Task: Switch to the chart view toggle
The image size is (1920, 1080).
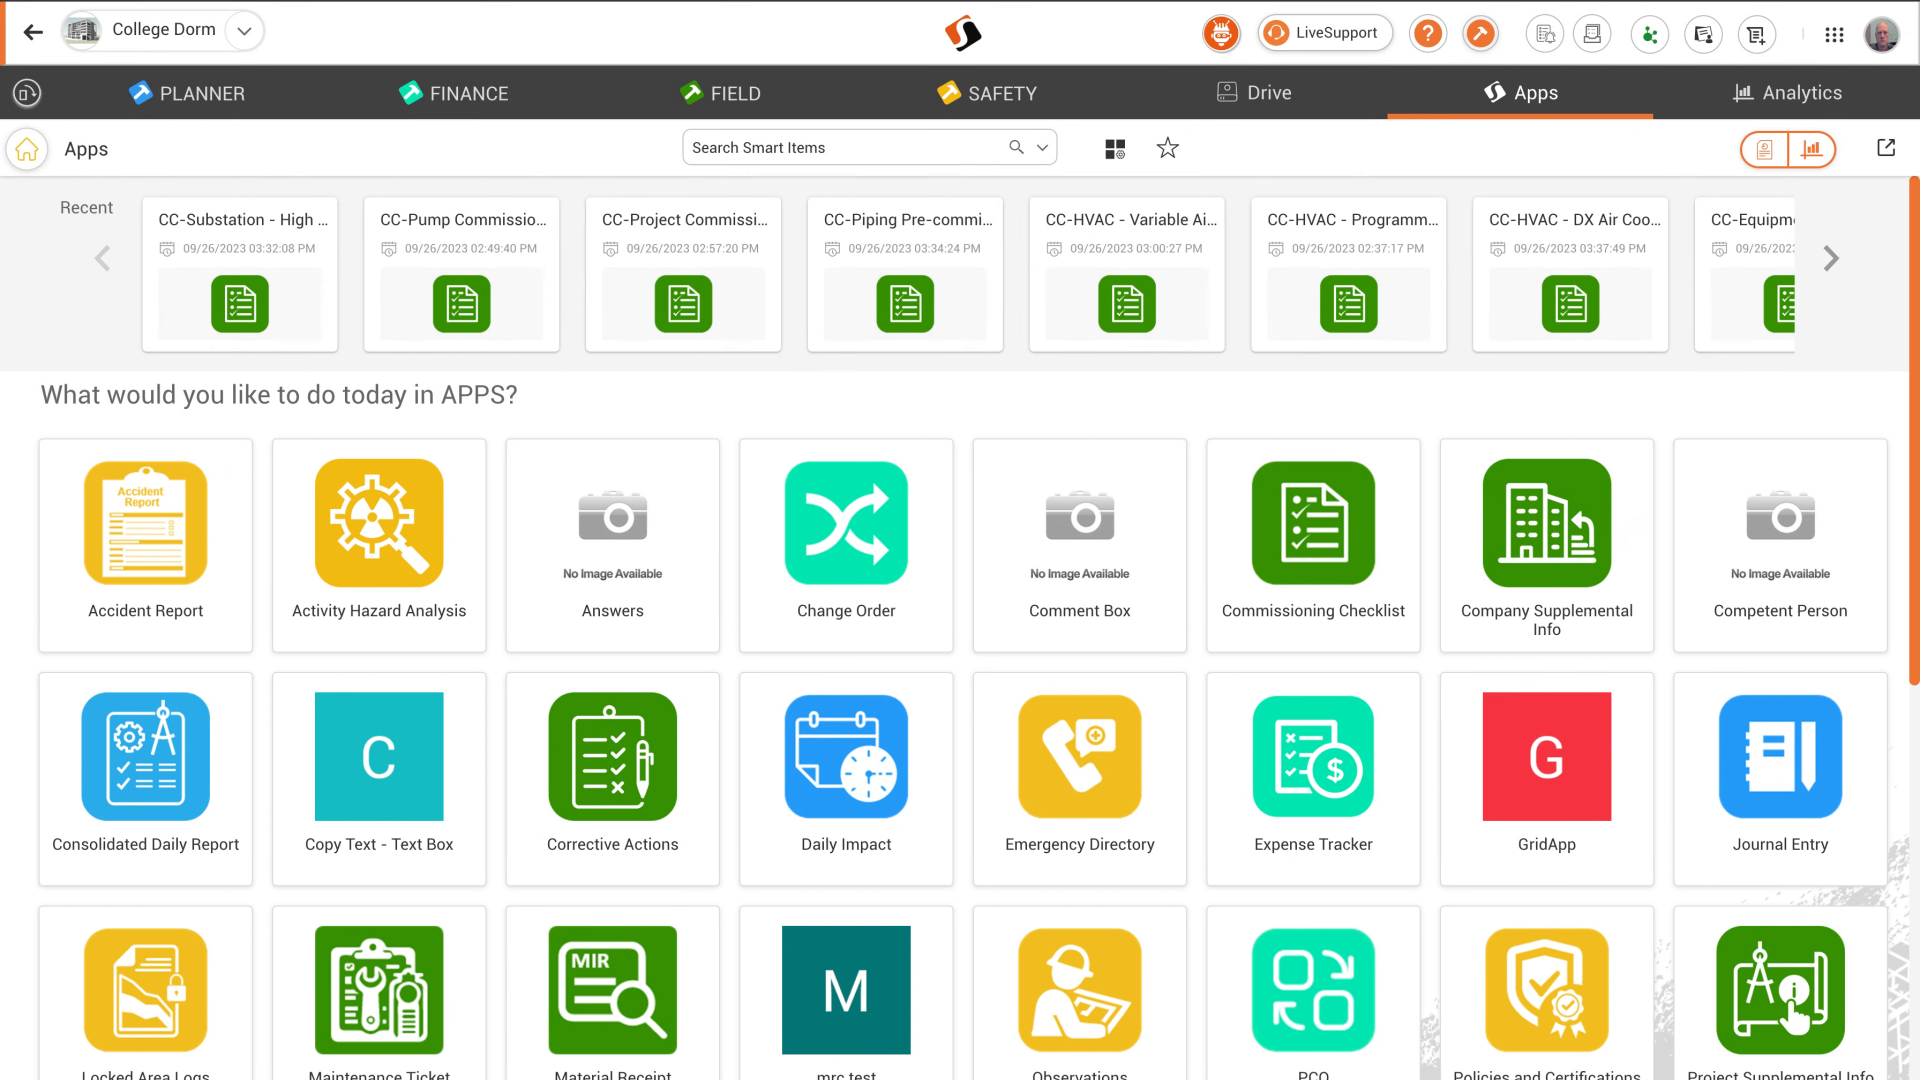Action: (x=1811, y=149)
